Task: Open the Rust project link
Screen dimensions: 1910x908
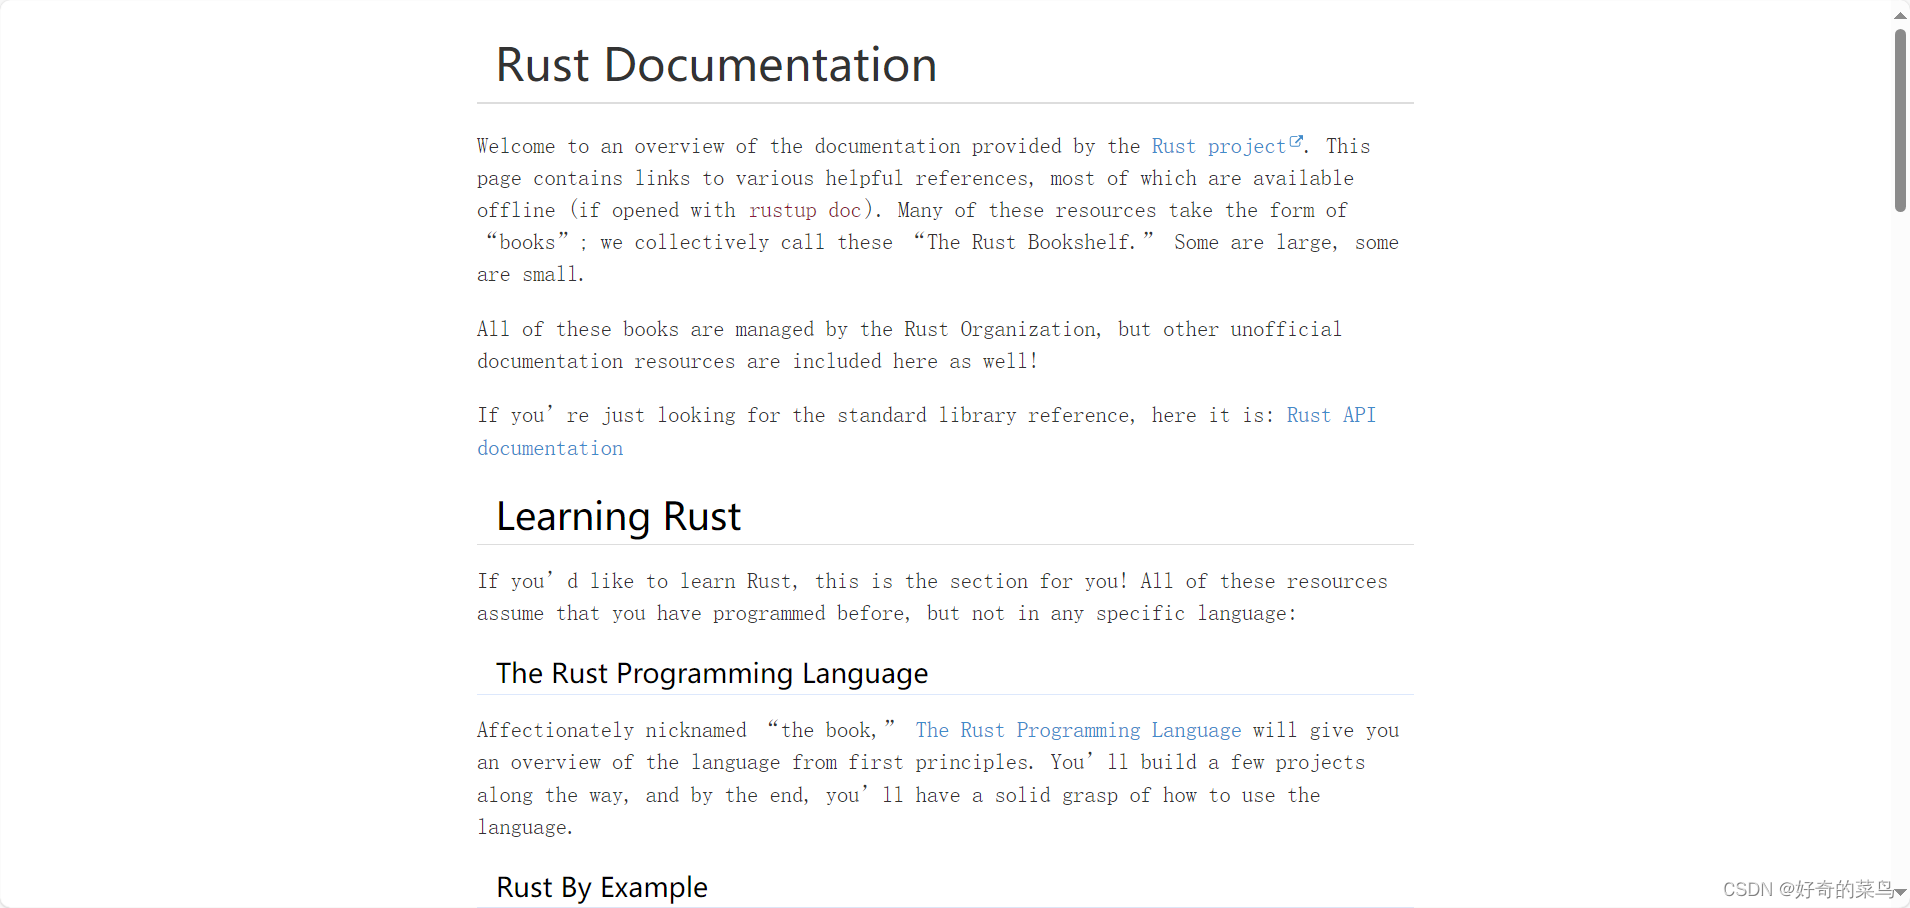Action: [1218, 146]
